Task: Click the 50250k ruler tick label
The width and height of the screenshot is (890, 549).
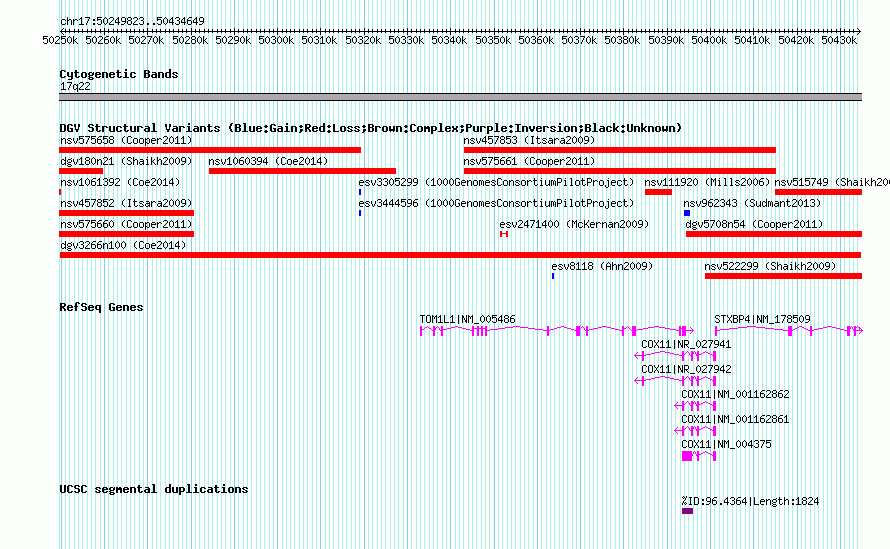Action: click(x=60, y=40)
